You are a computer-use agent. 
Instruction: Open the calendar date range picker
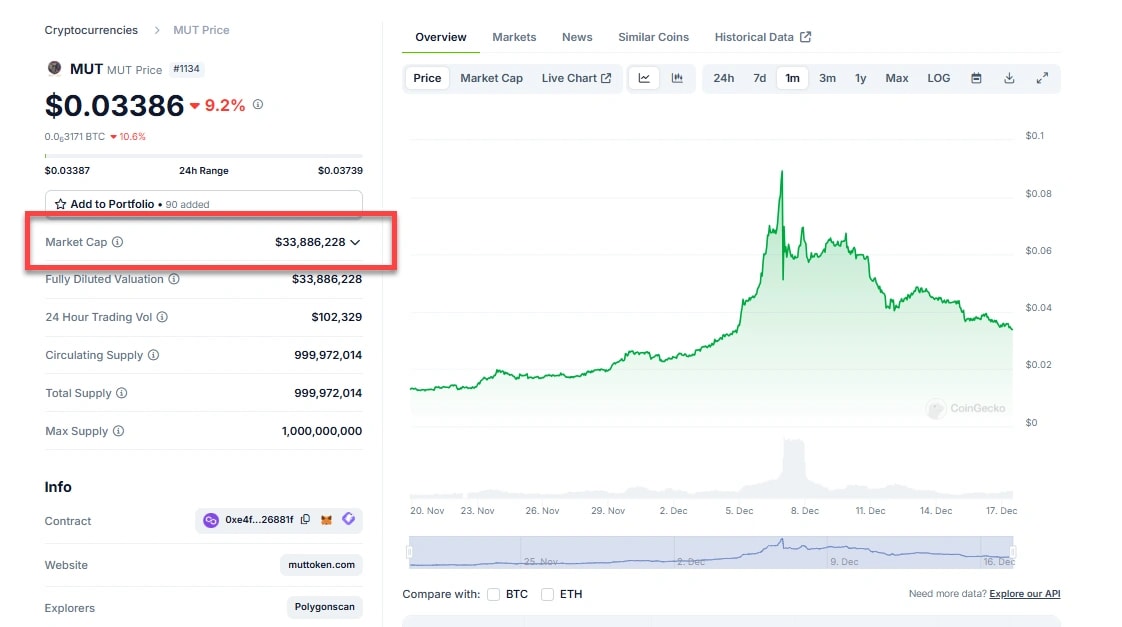(x=976, y=78)
